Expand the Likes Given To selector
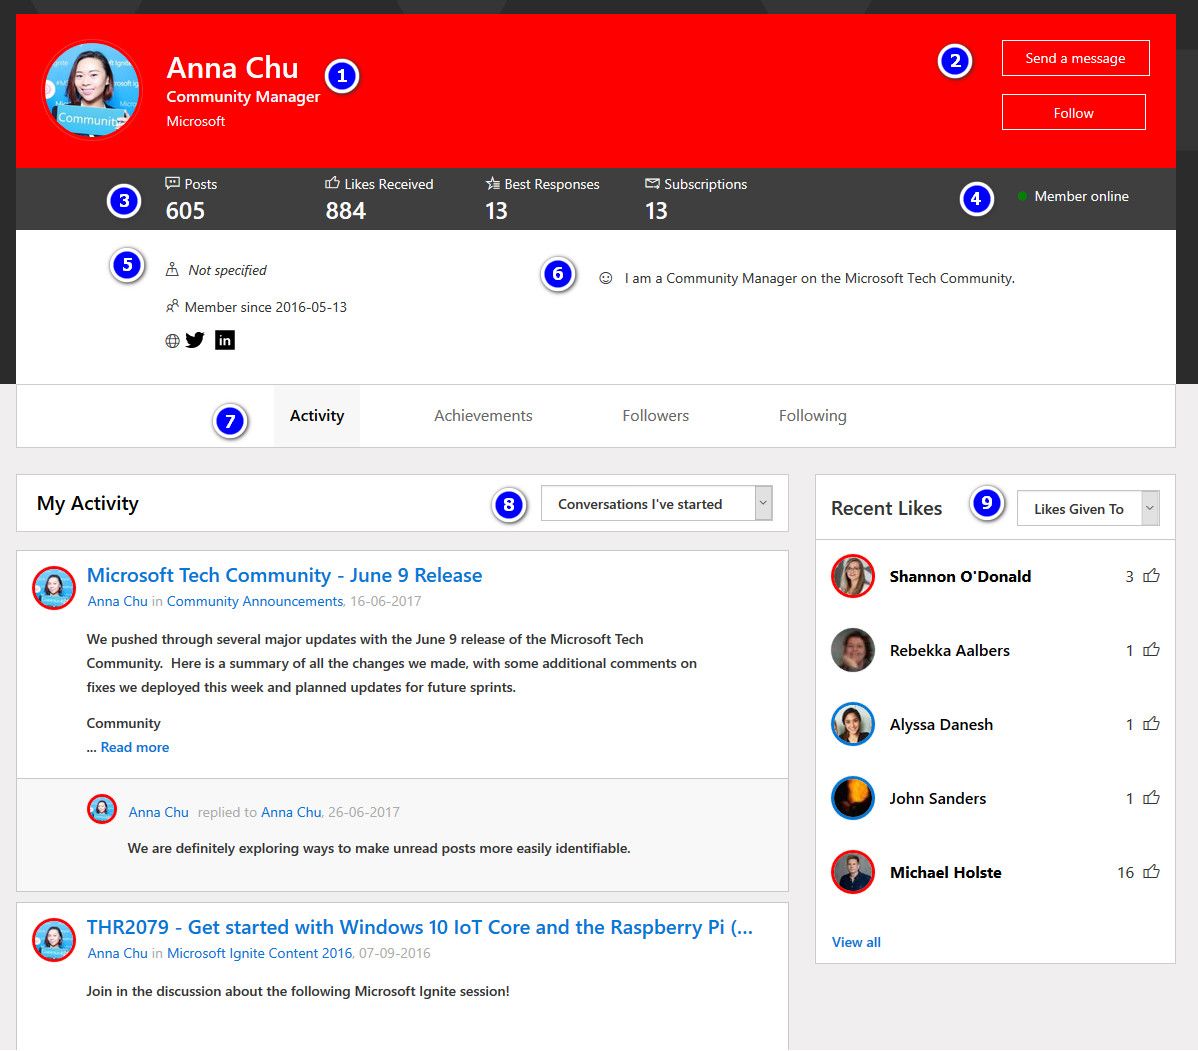1198x1051 pixels. pos(1085,508)
